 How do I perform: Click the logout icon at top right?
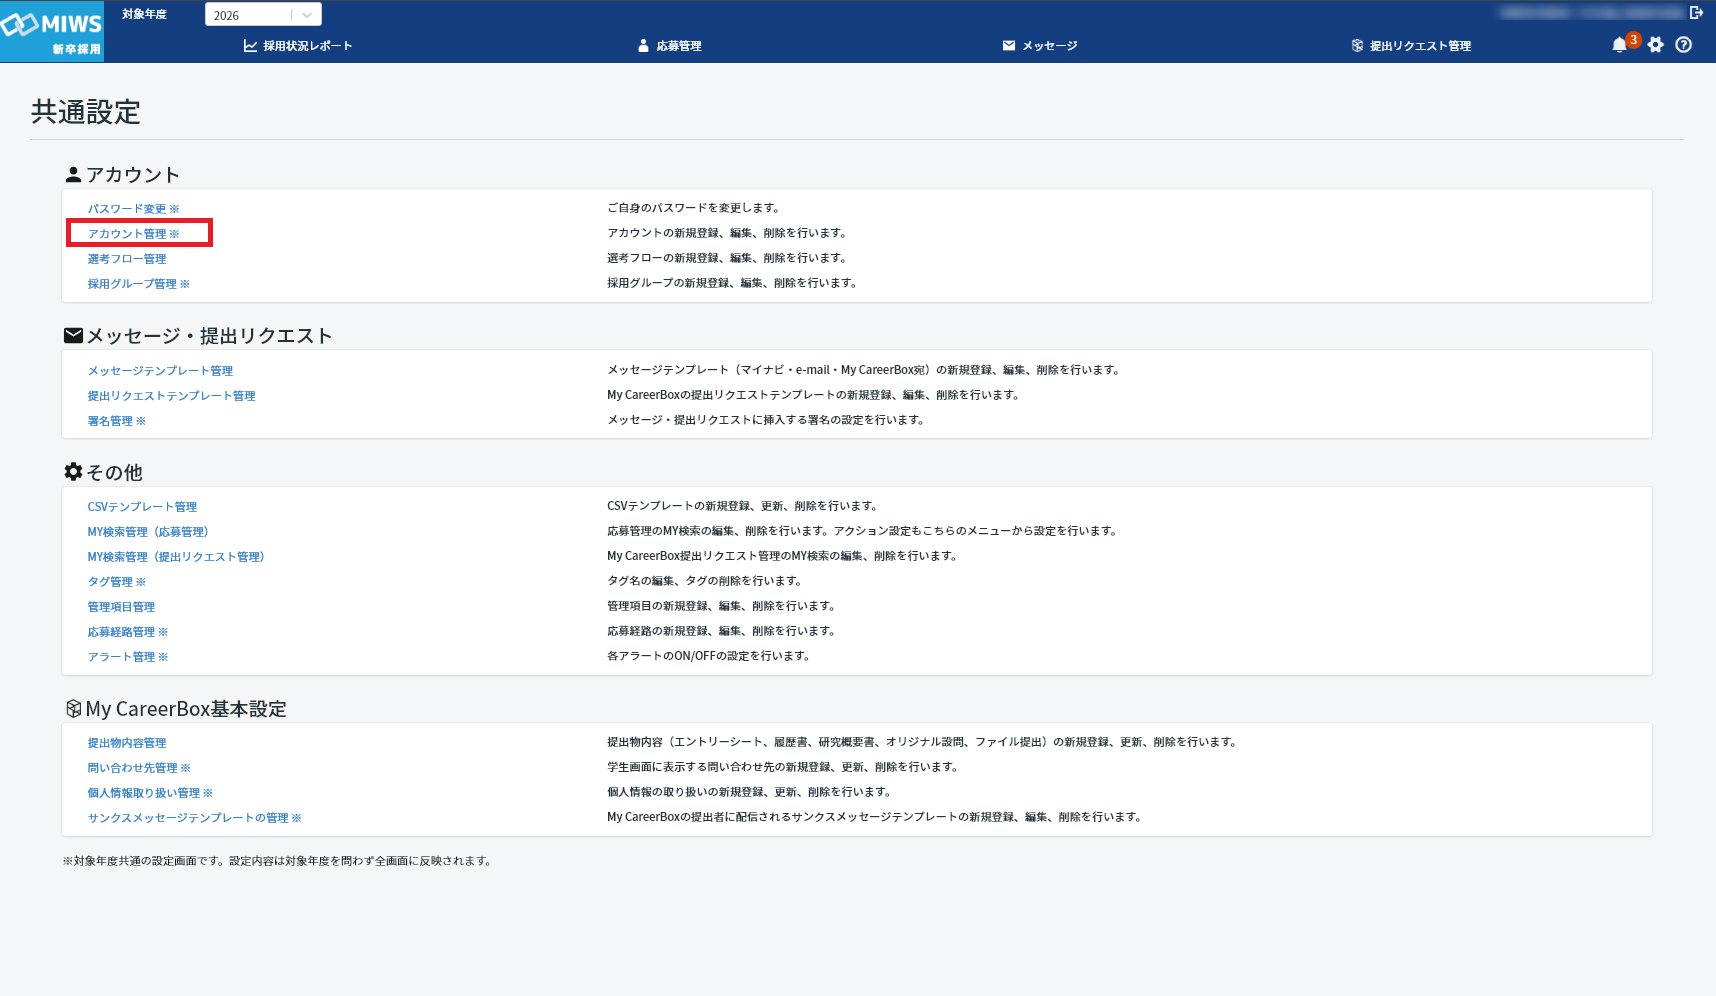1696,13
